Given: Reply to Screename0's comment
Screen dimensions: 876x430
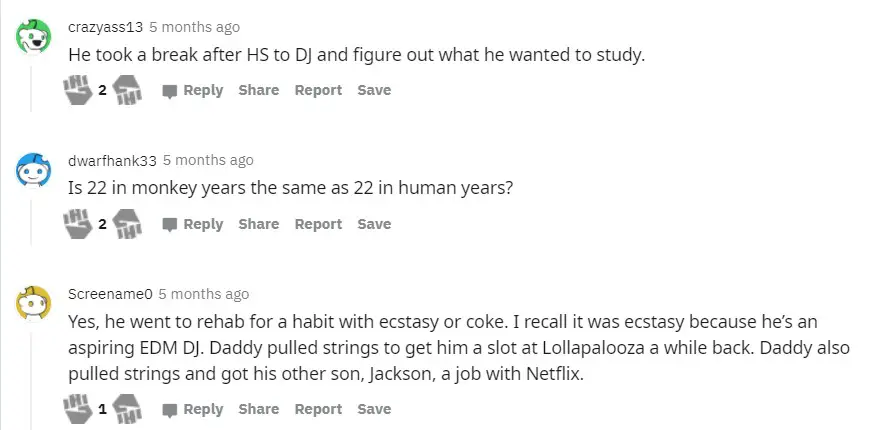Looking at the screenshot, I should point(193,409).
